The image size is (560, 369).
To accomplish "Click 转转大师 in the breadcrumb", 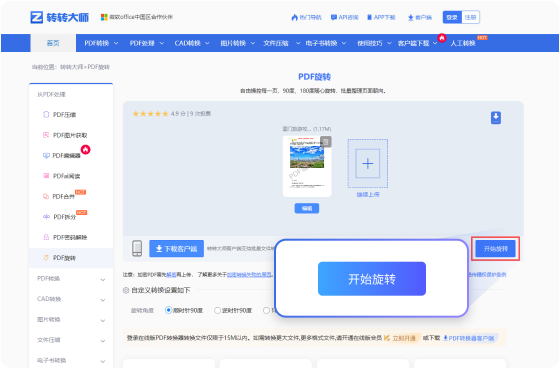I will 71,67.
